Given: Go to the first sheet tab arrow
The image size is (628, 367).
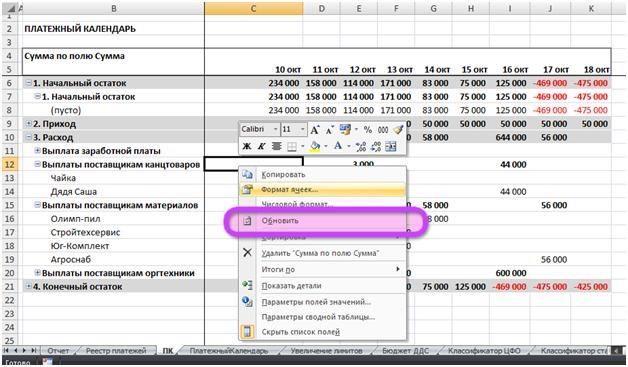Looking at the screenshot, I should coord(6,350).
